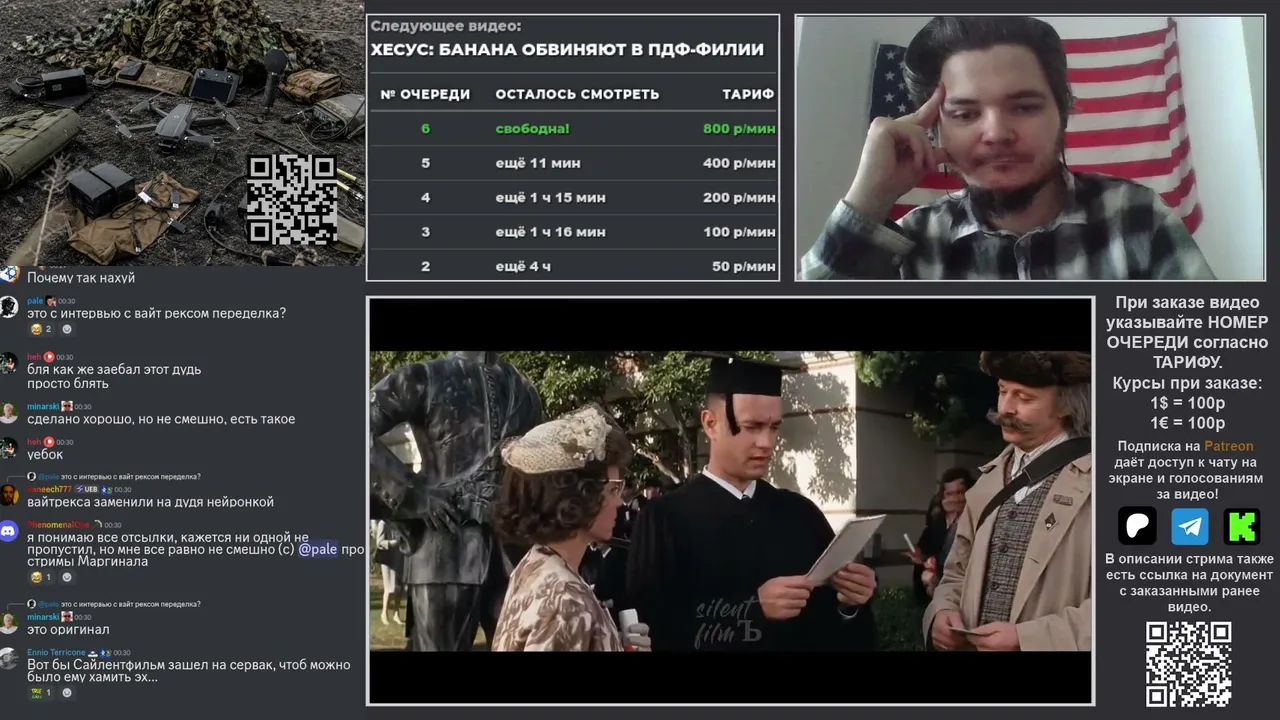Open the reply preview above vaneech777's message
Image resolution: width=1280 pixels, height=720 pixels.
[x=113, y=476]
